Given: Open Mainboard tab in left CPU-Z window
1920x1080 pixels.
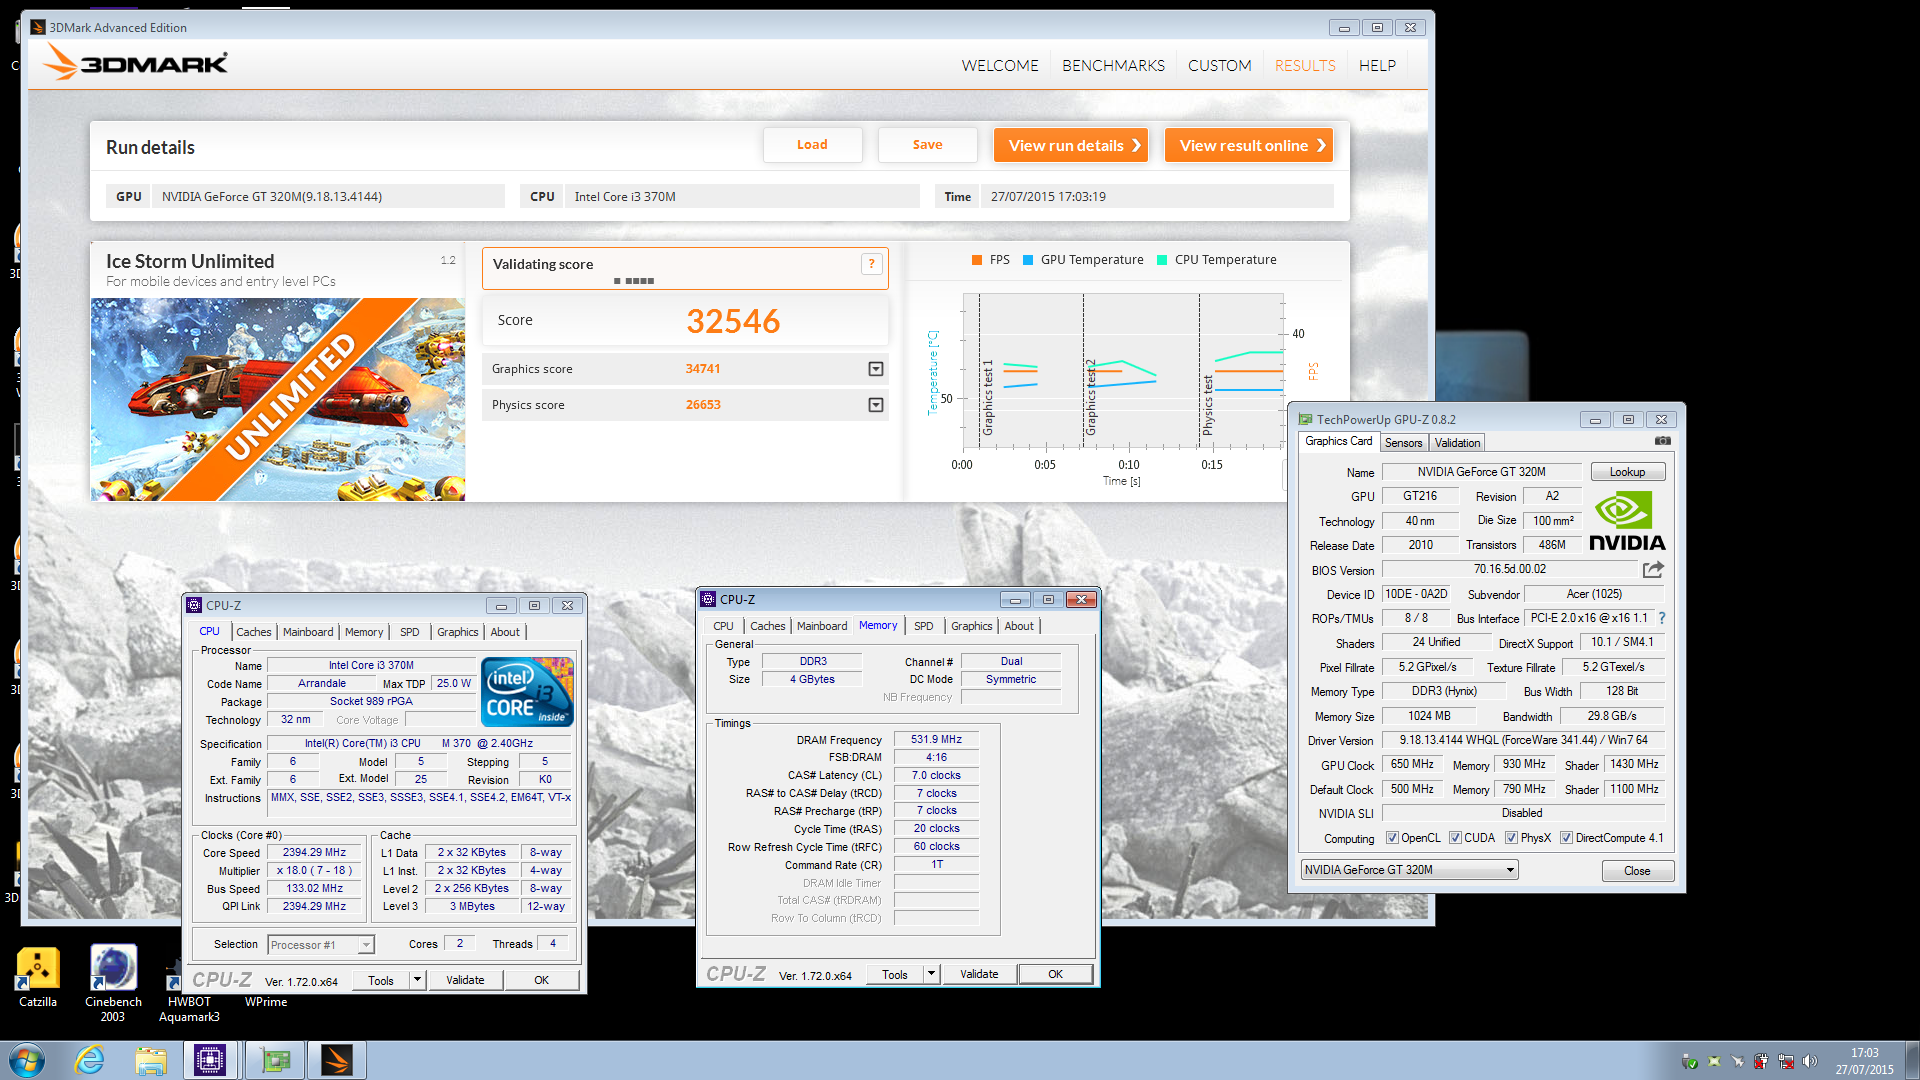Looking at the screenshot, I should [x=308, y=632].
